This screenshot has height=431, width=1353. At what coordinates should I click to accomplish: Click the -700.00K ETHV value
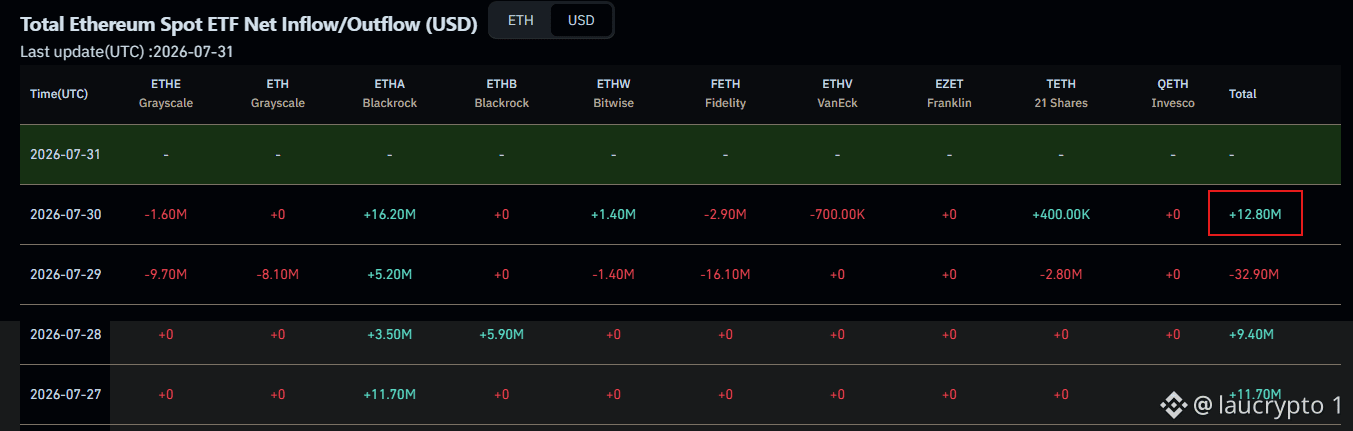[x=837, y=214]
